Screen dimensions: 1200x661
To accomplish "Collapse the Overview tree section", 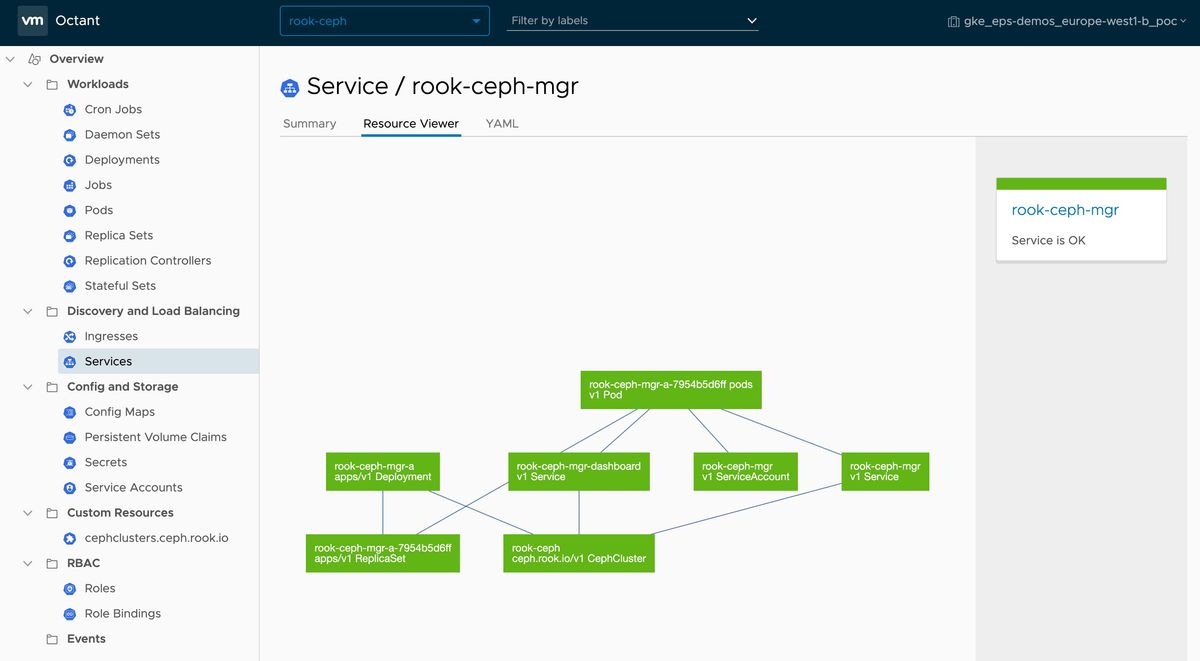I will (x=10, y=59).
